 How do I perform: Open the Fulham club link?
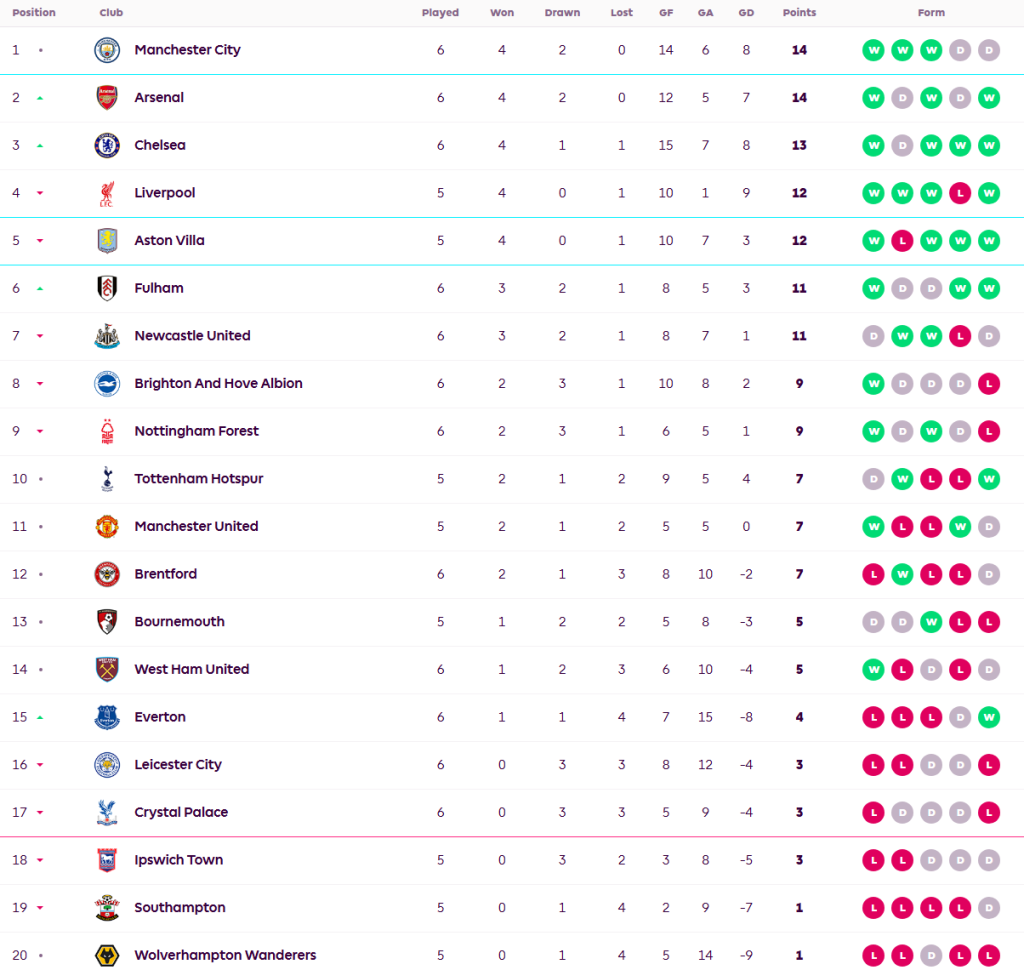coord(159,288)
